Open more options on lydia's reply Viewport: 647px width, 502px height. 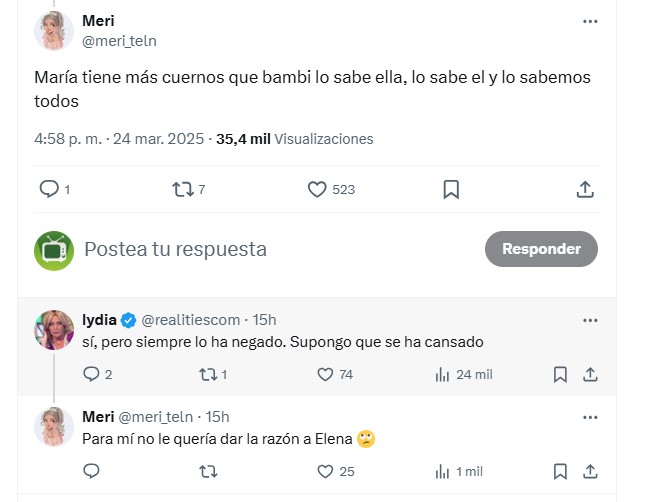590,320
